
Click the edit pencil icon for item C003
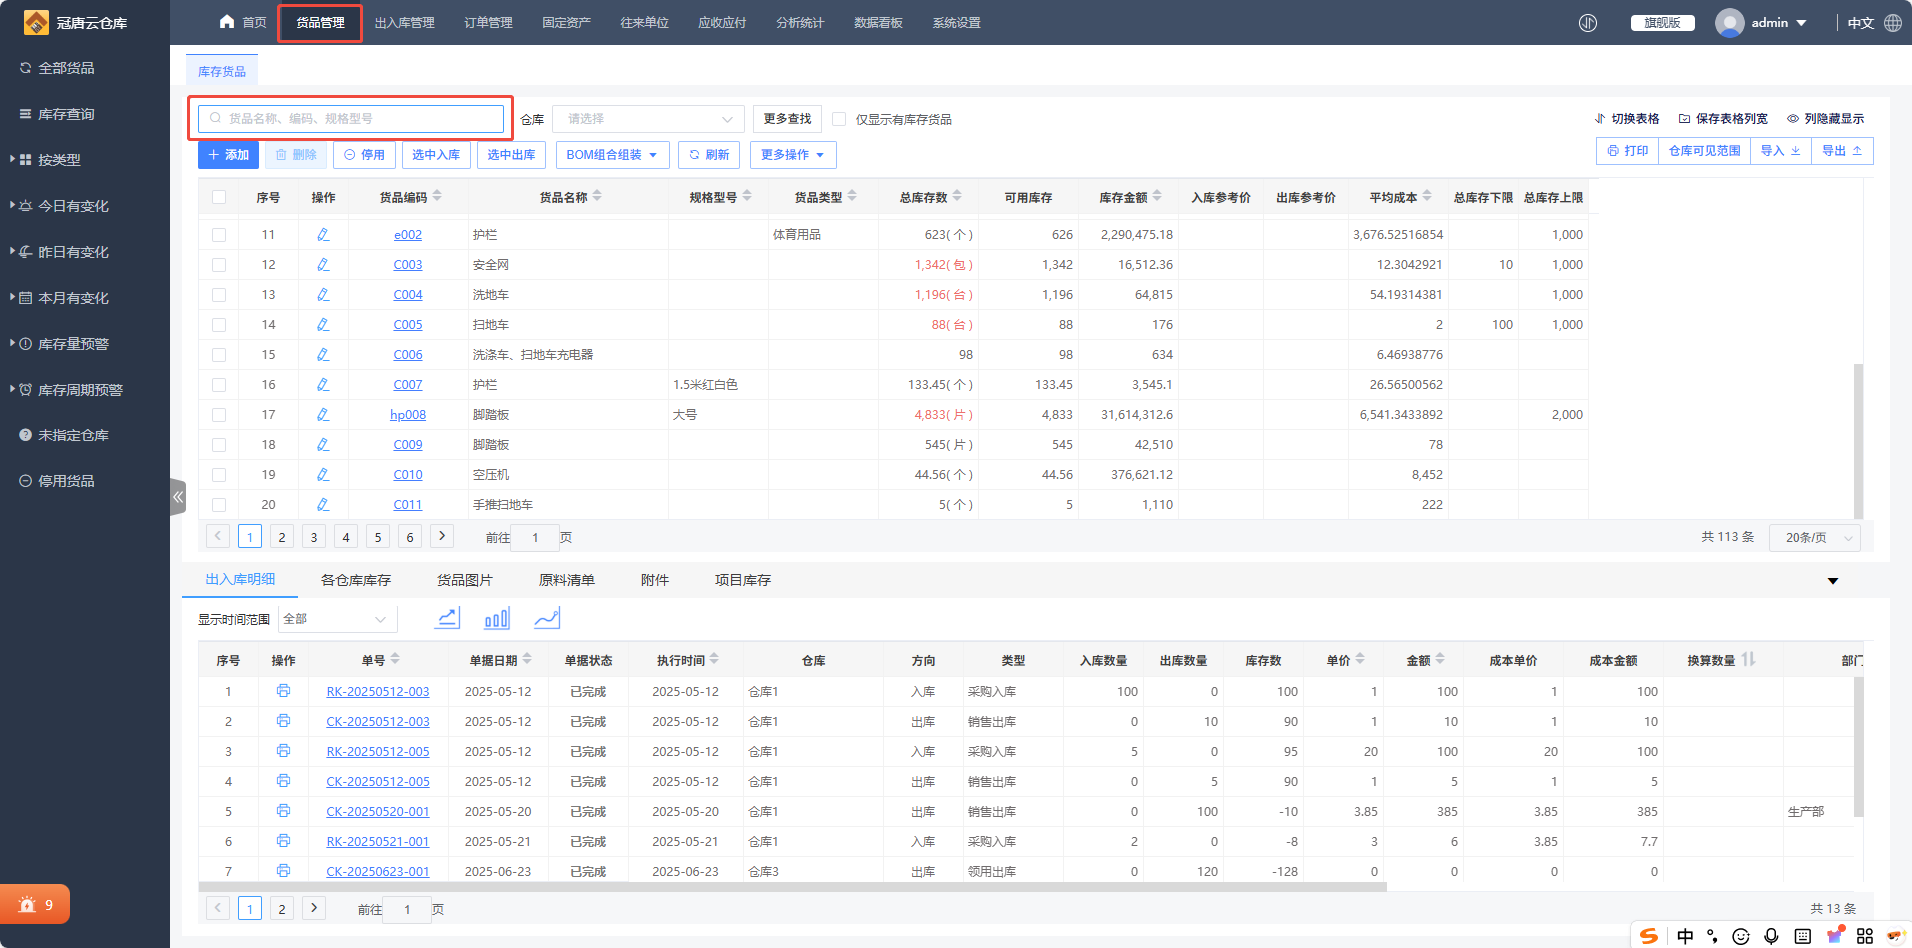323,265
